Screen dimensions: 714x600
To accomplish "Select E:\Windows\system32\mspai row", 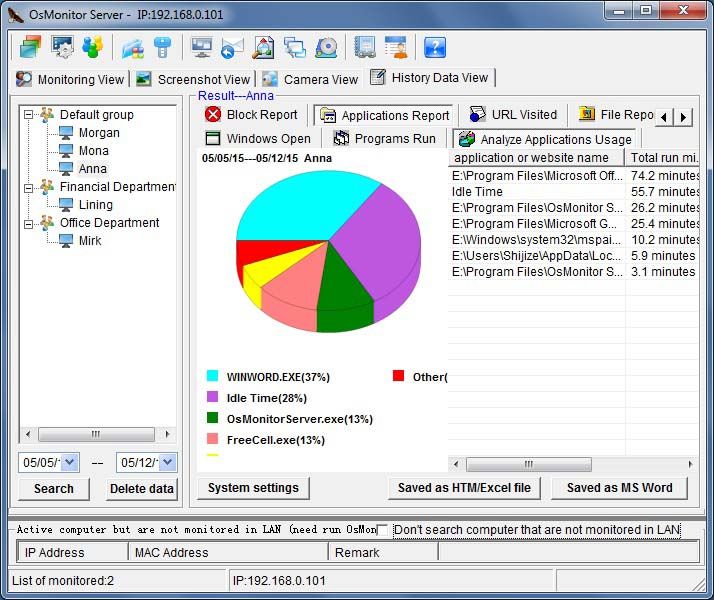I will (574, 239).
